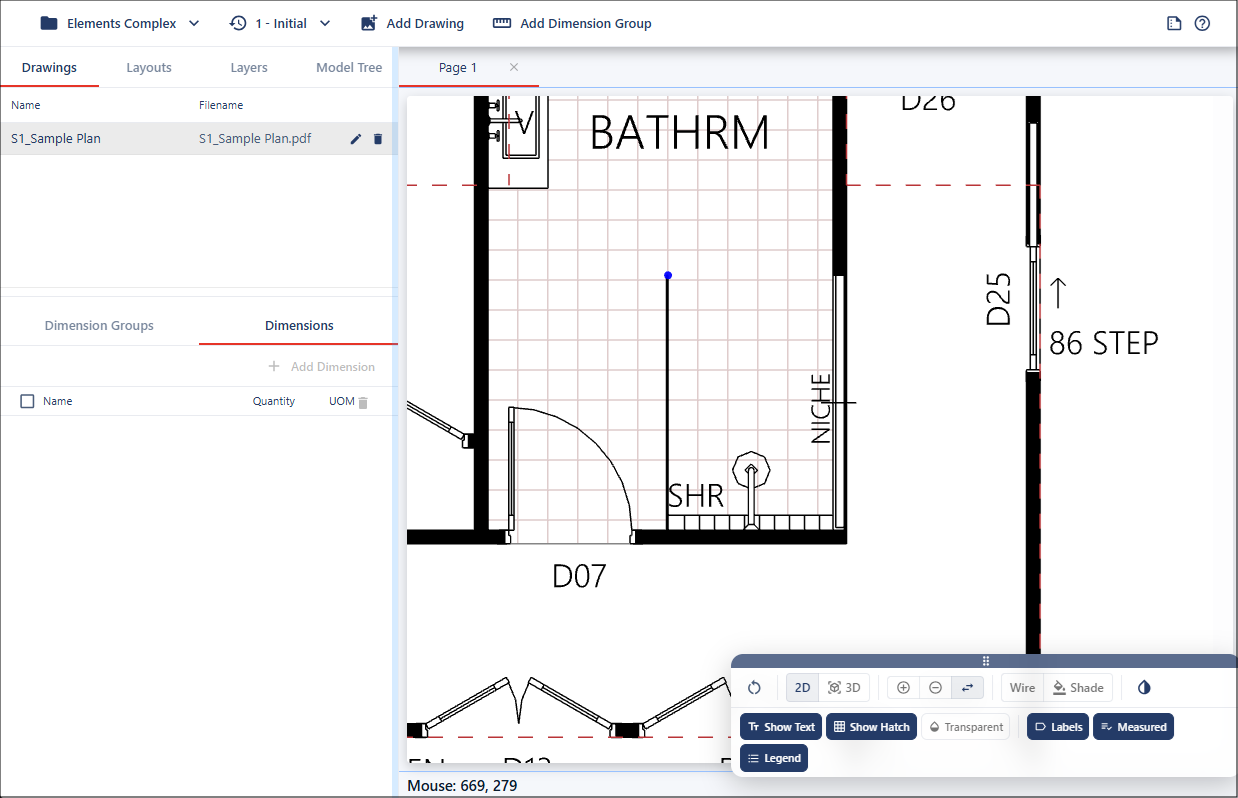
Task: Open the notes document icon at top right
Action: click(1174, 23)
